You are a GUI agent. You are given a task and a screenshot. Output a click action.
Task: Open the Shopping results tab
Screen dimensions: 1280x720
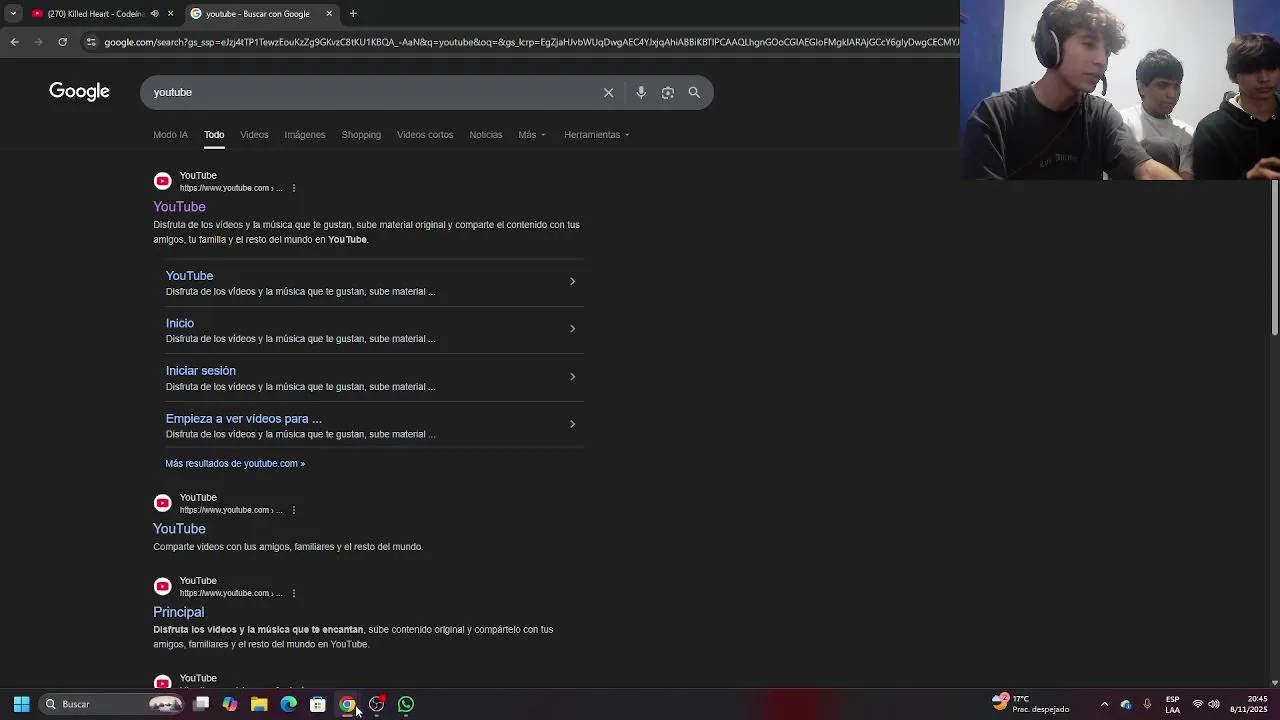tap(361, 134)
